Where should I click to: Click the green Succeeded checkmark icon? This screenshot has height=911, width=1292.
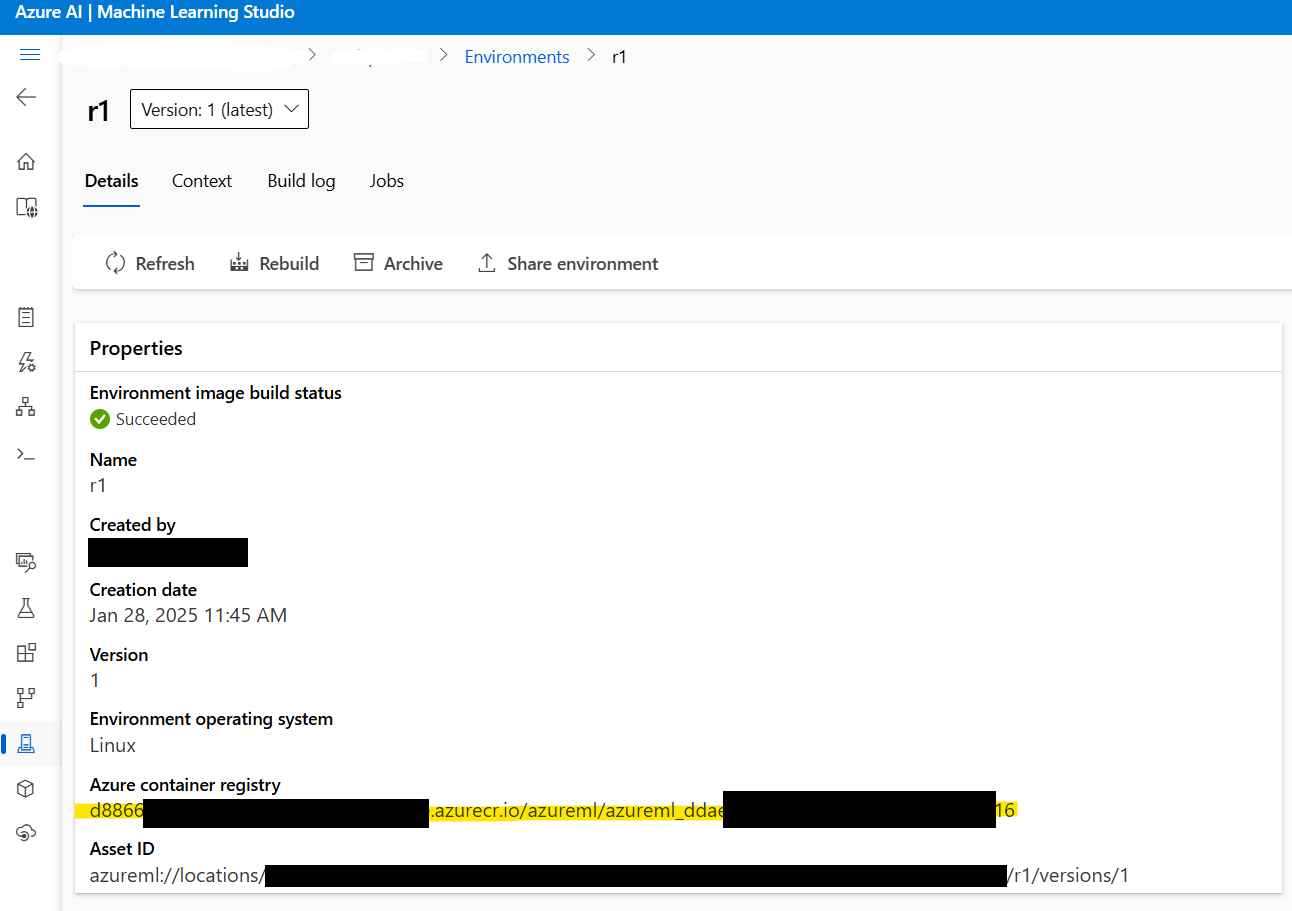[x=100, y=419]
